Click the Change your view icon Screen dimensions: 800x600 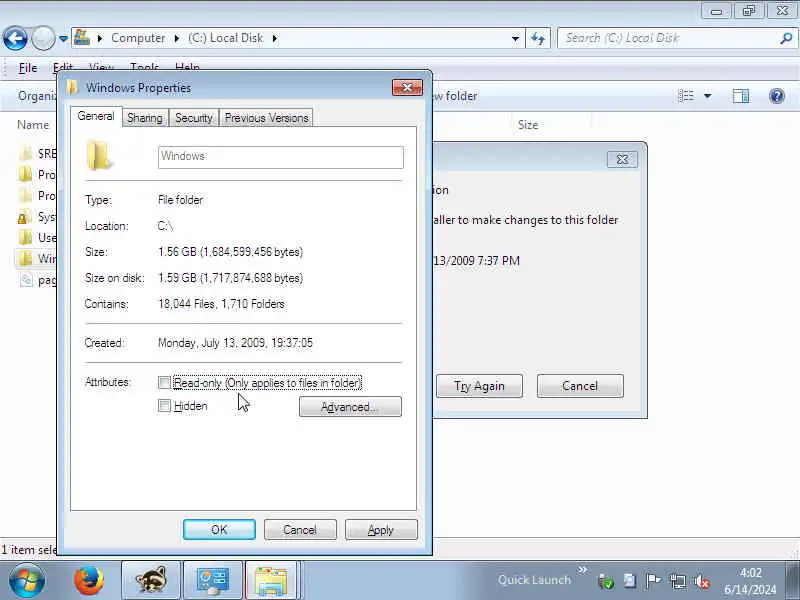(686, 96)
